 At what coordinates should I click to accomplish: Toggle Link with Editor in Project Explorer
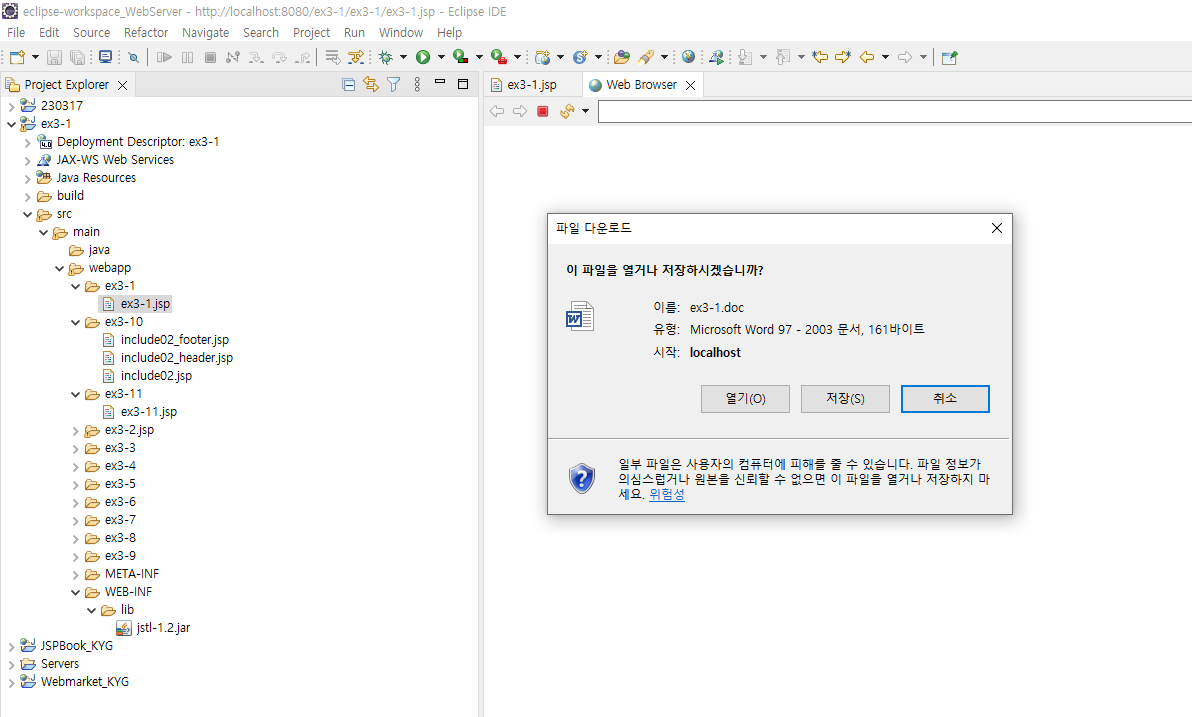(x=371, y=84)
